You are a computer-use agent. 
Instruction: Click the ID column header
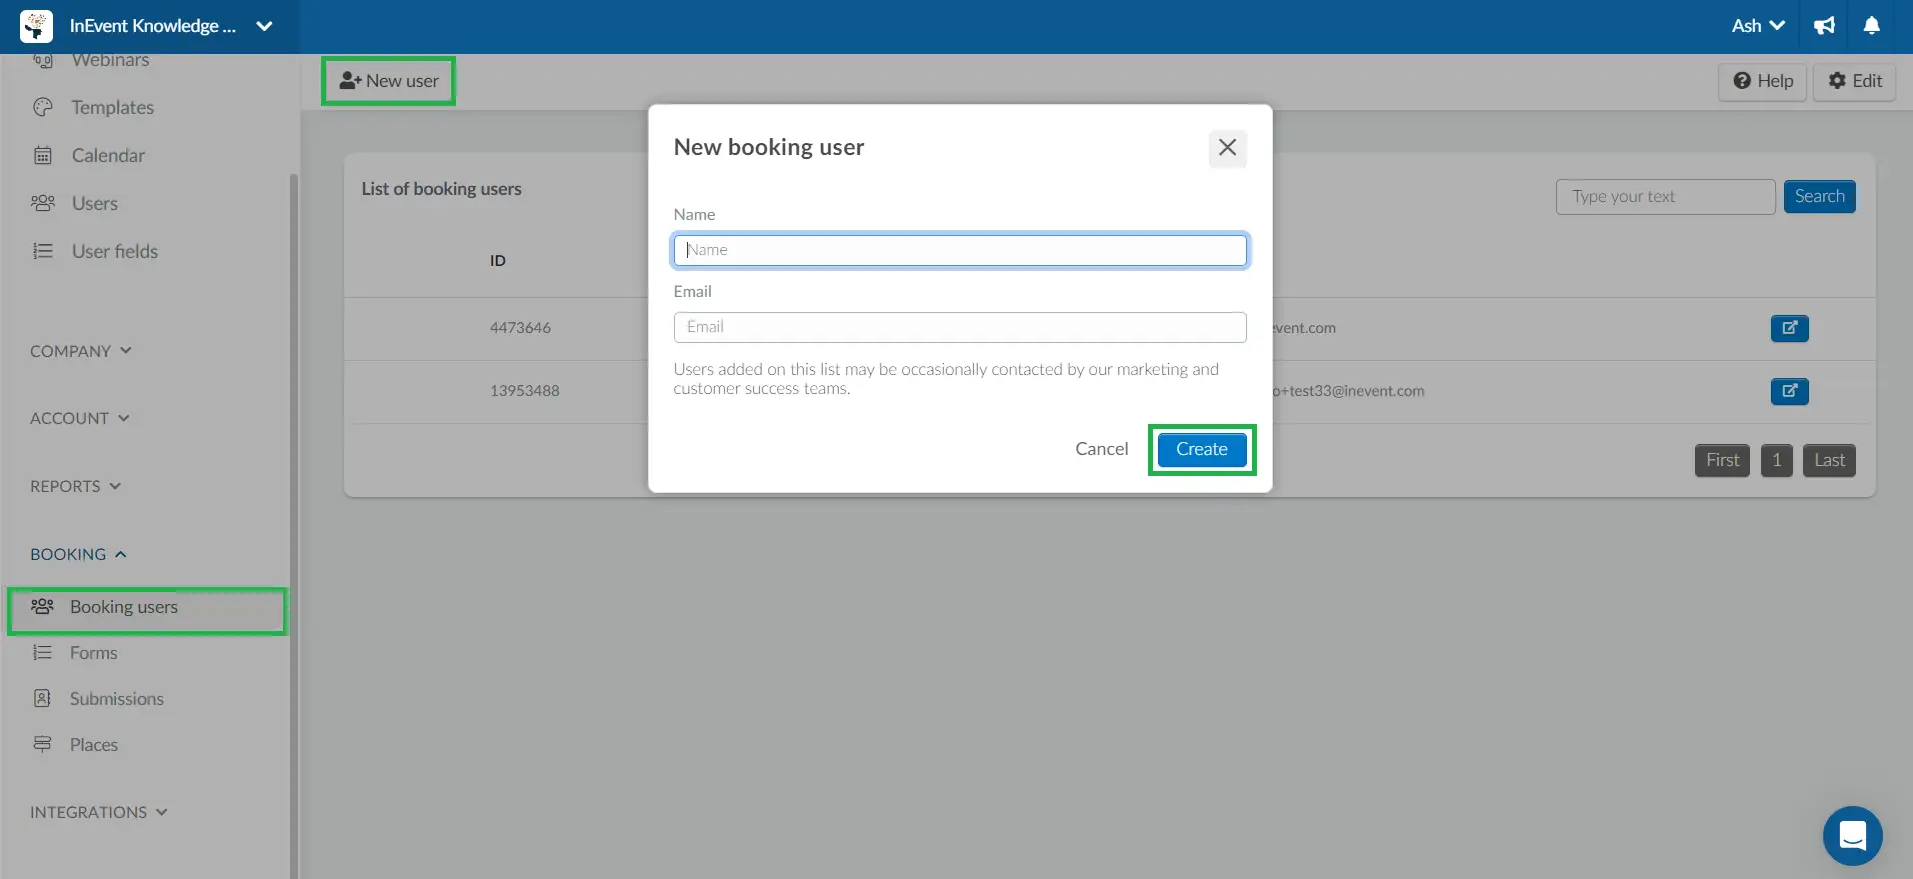(498, 261)
